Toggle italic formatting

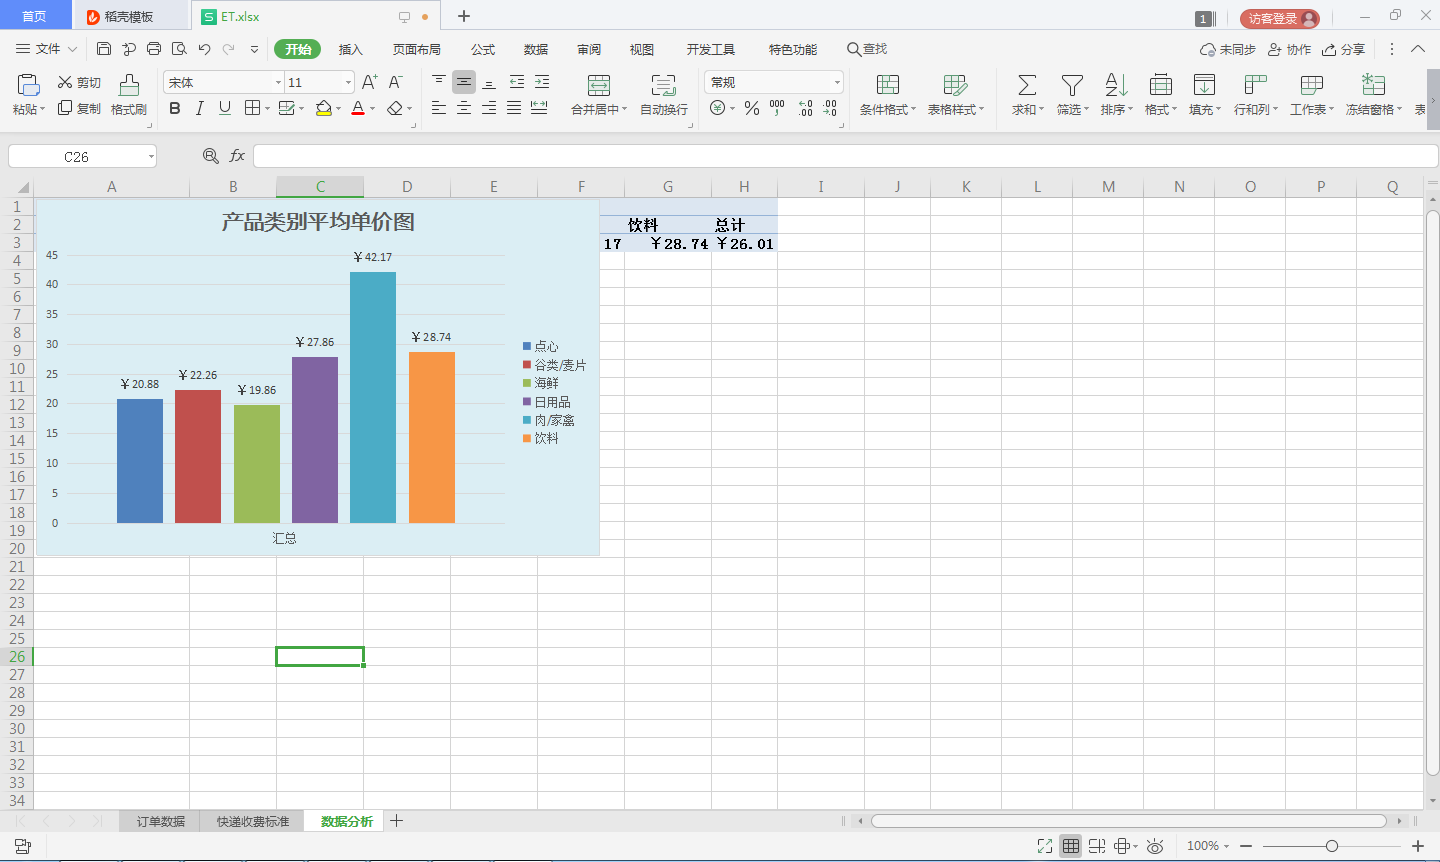pyautogui.click(x=200, y=108)
